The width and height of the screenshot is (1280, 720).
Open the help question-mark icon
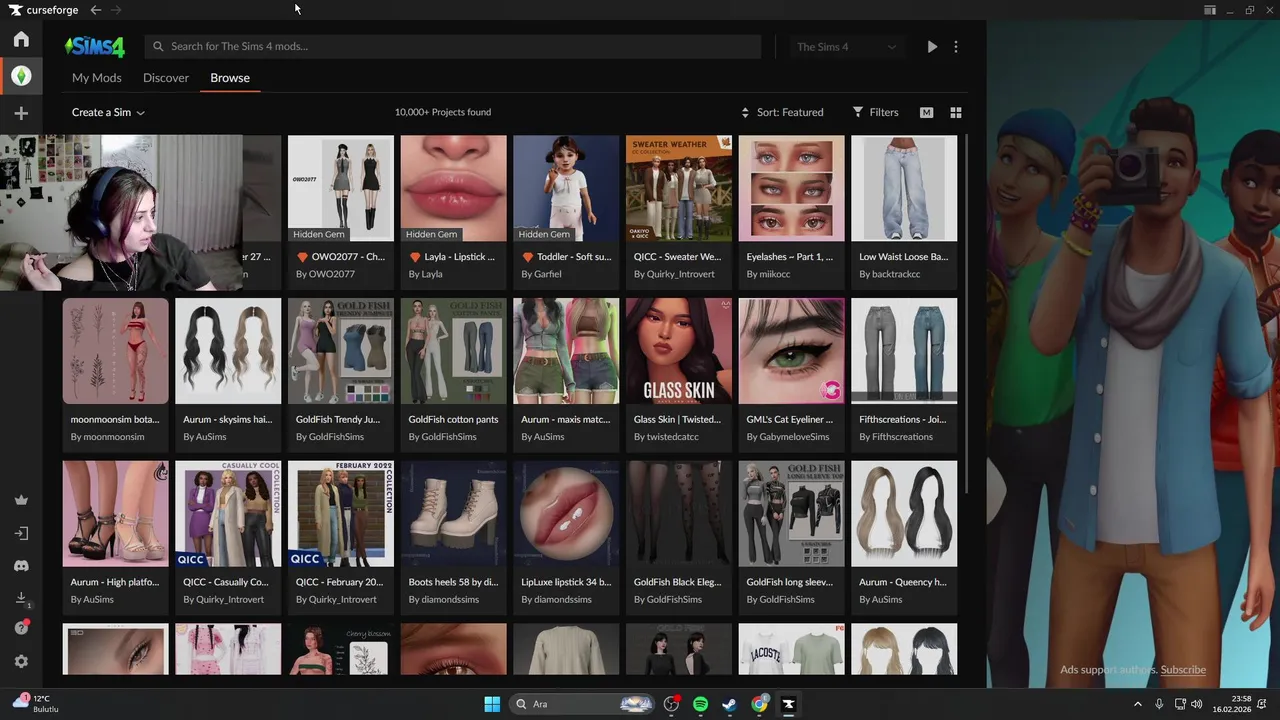click(x=21, y=628)
